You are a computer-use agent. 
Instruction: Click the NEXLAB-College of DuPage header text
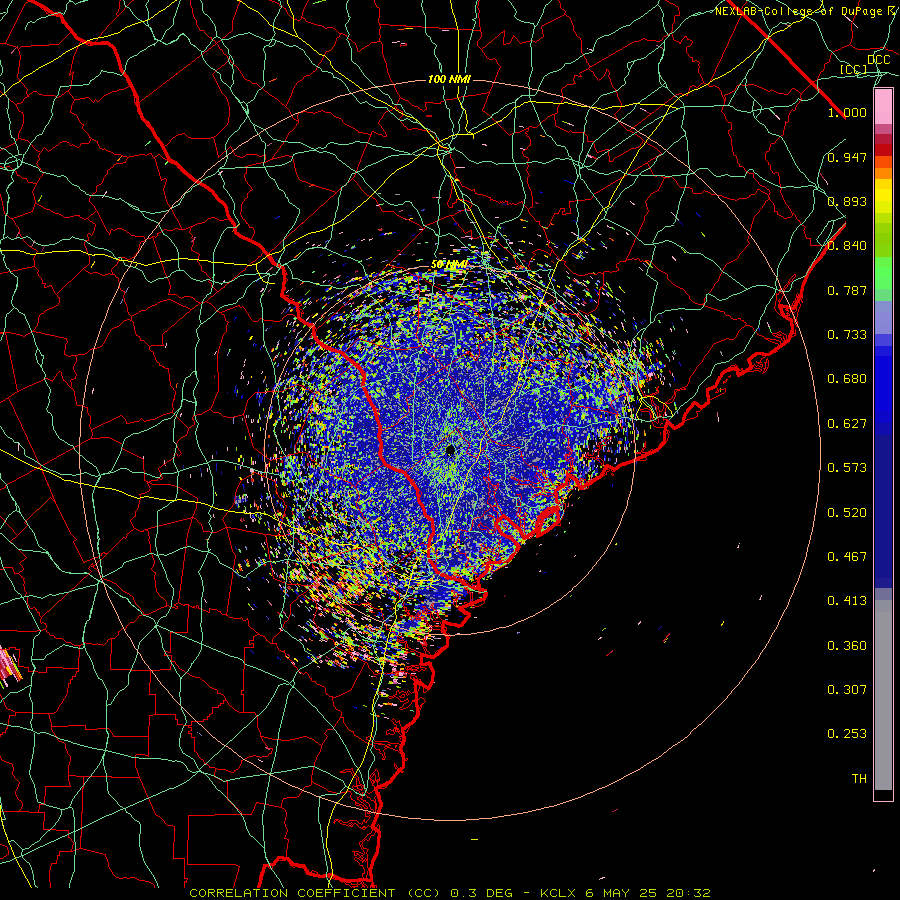[x=807, y=11]
